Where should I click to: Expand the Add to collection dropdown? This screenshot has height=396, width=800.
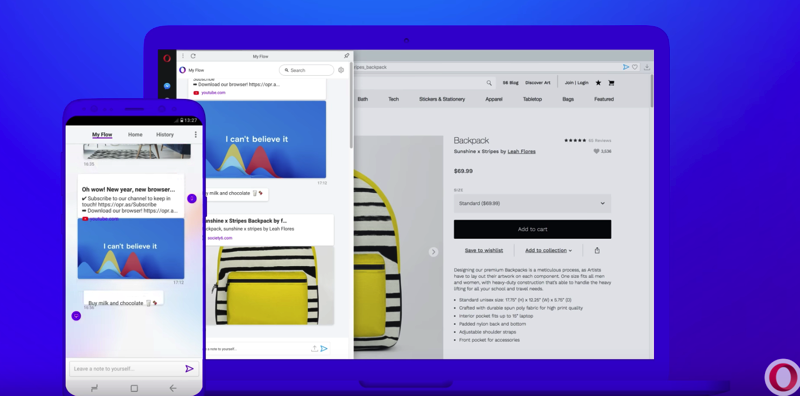(x=548, y=251)
